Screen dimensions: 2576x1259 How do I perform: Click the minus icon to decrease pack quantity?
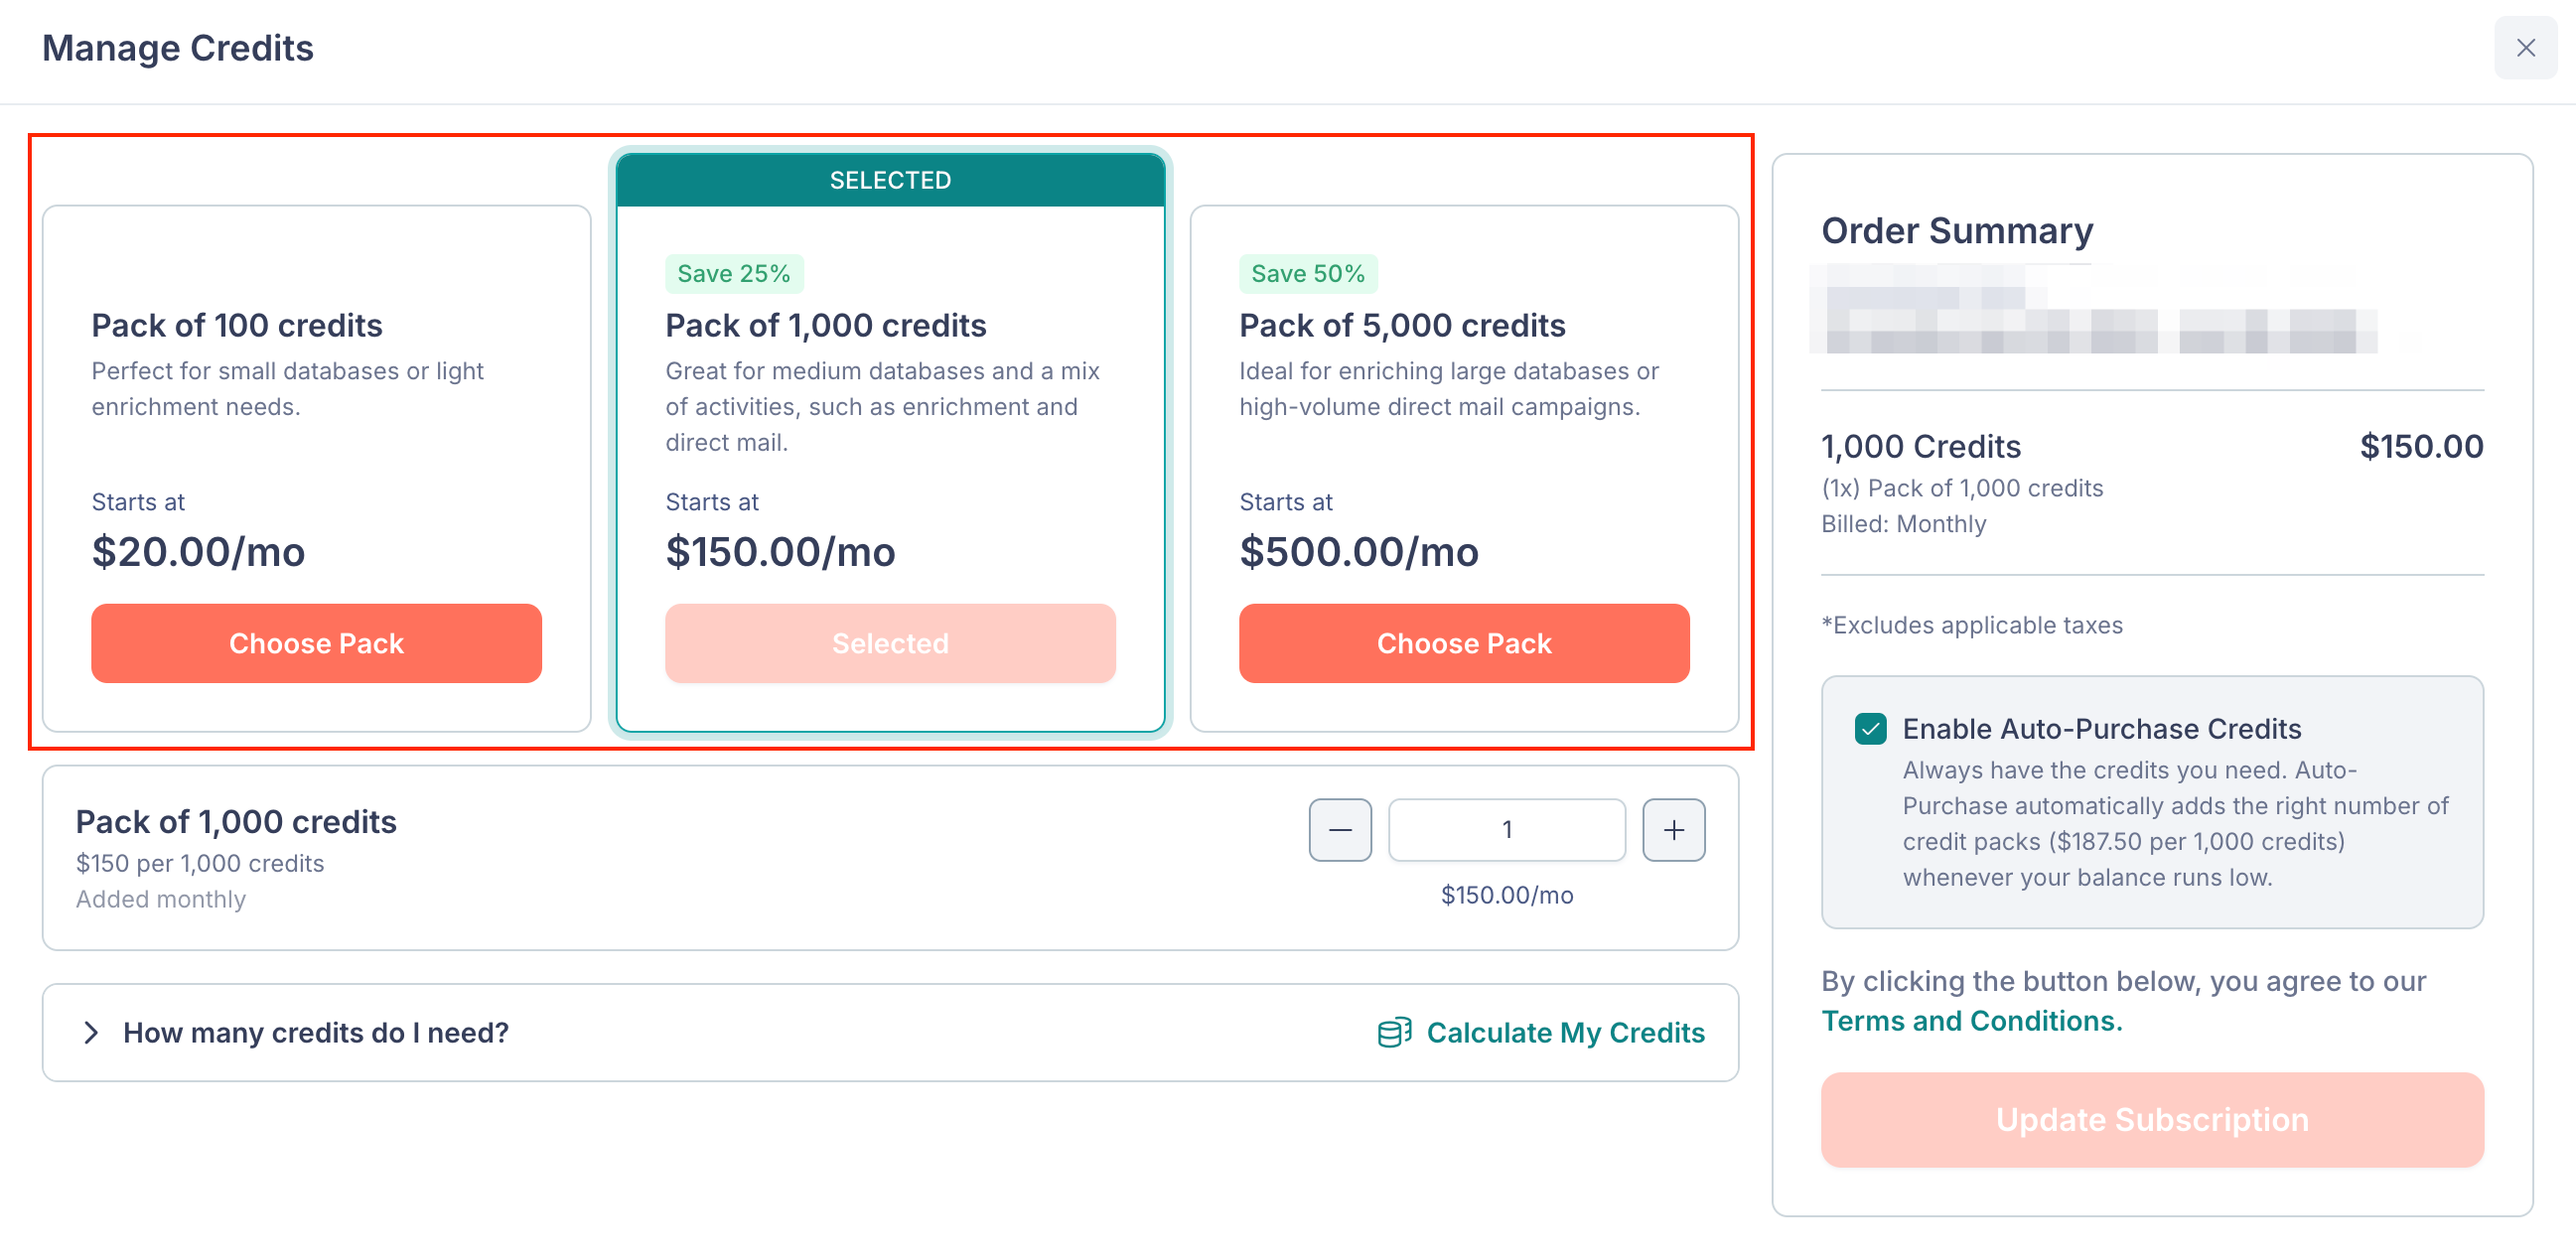(x=1340, y=829)
